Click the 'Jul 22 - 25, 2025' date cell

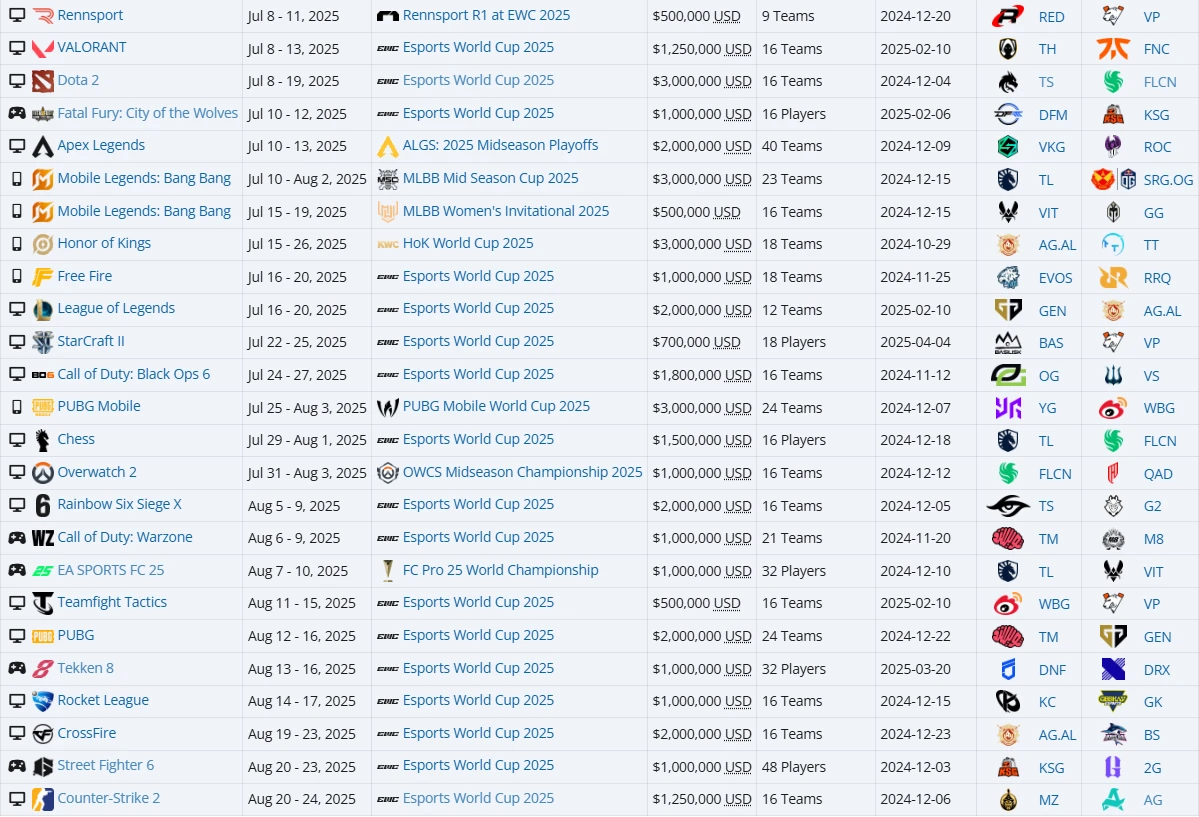coord(297,342)
